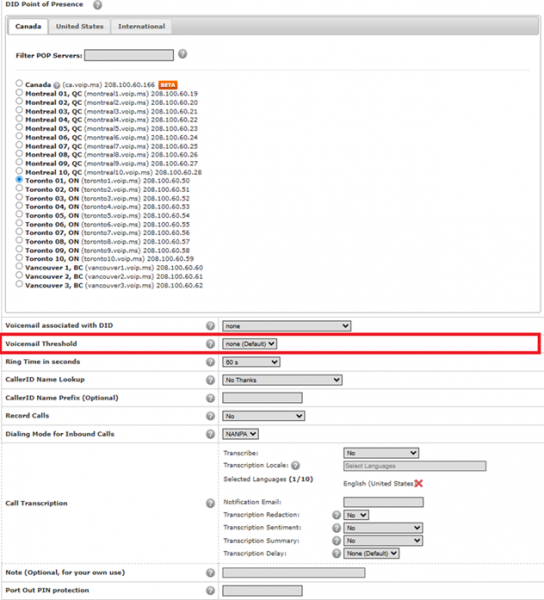Click the help icon beside Filter POP Servers
This screenshot has height=600, width=544.
pyautogui.click(x=183, y=54)
